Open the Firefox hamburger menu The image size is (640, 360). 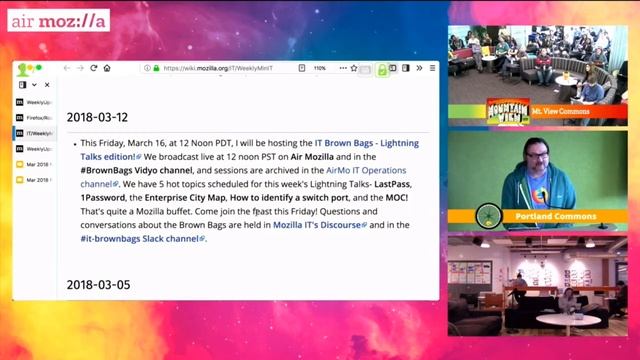pos(432,68)
